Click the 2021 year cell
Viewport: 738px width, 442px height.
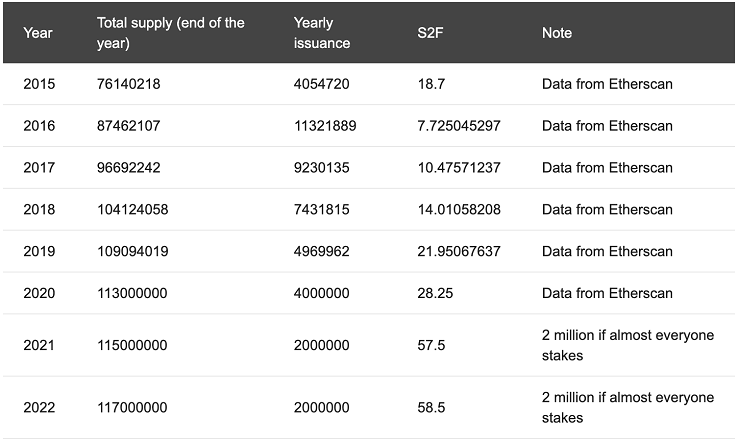[x=39, y=346]
